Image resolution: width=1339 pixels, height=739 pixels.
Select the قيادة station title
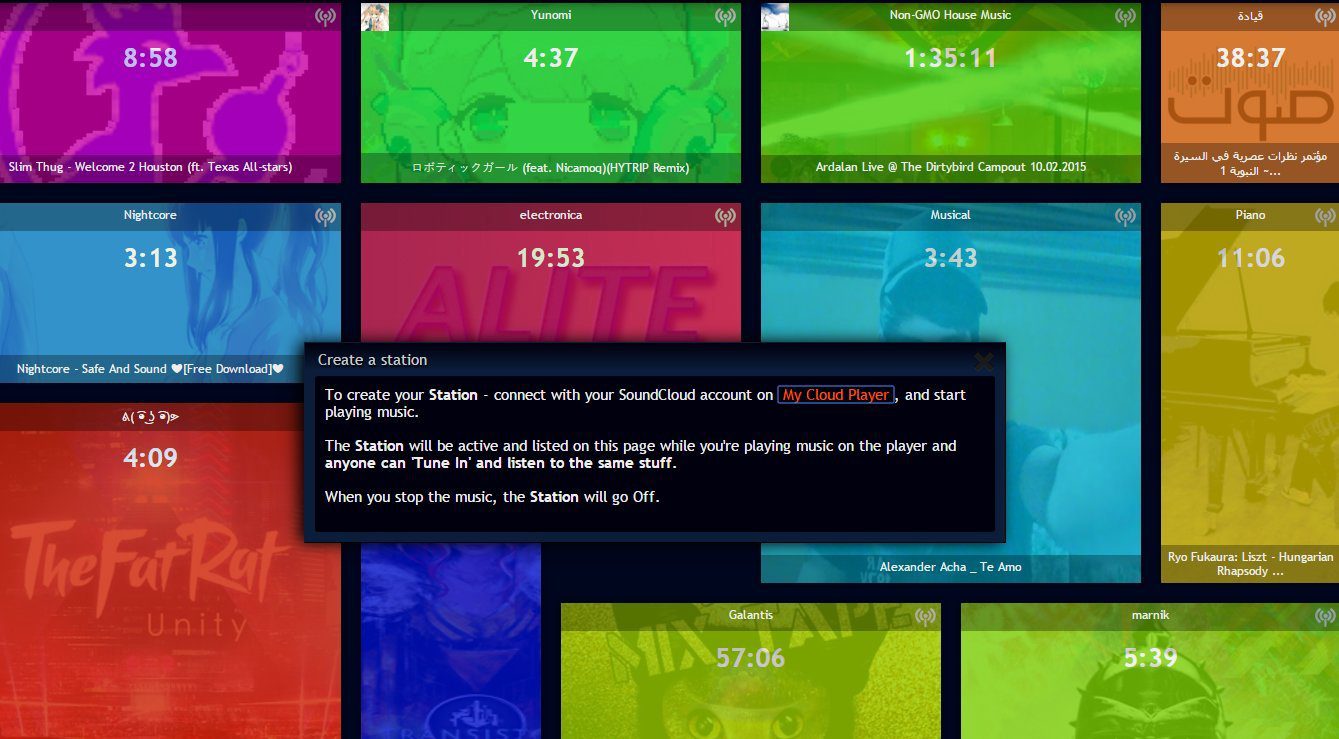[x=1250, y=16]
